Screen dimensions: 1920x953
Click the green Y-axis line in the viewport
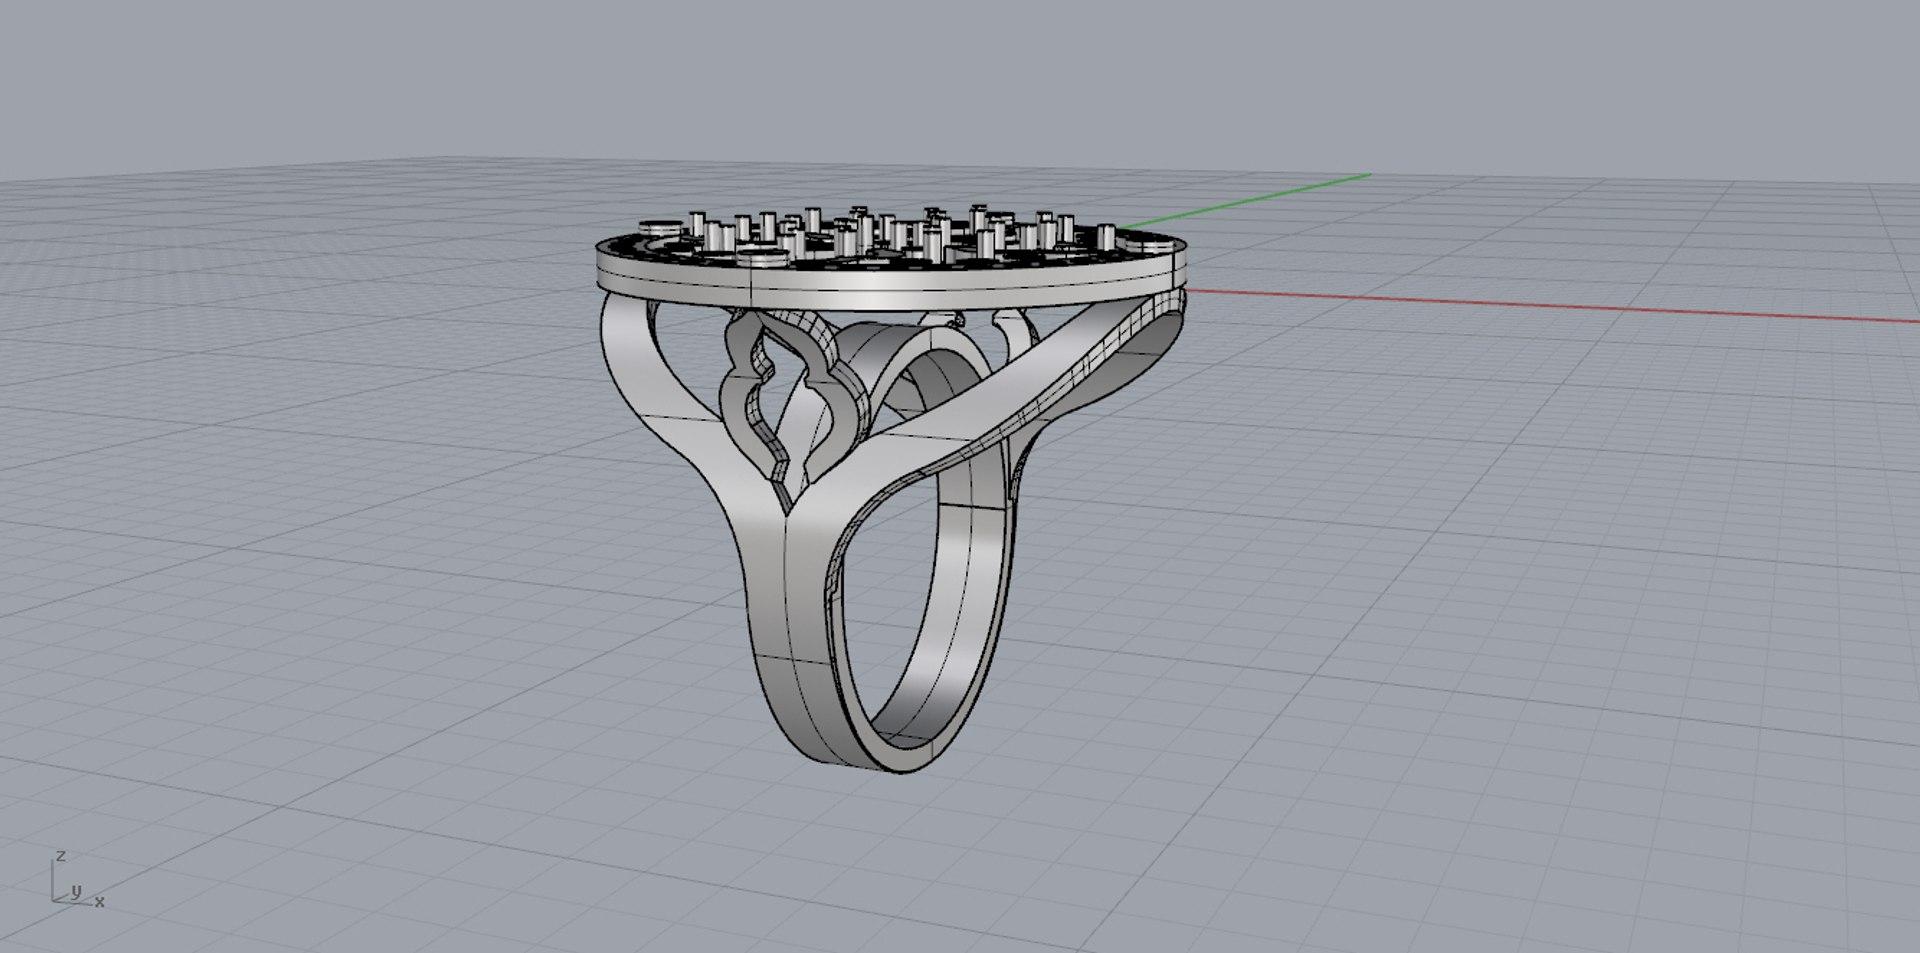1244,201
